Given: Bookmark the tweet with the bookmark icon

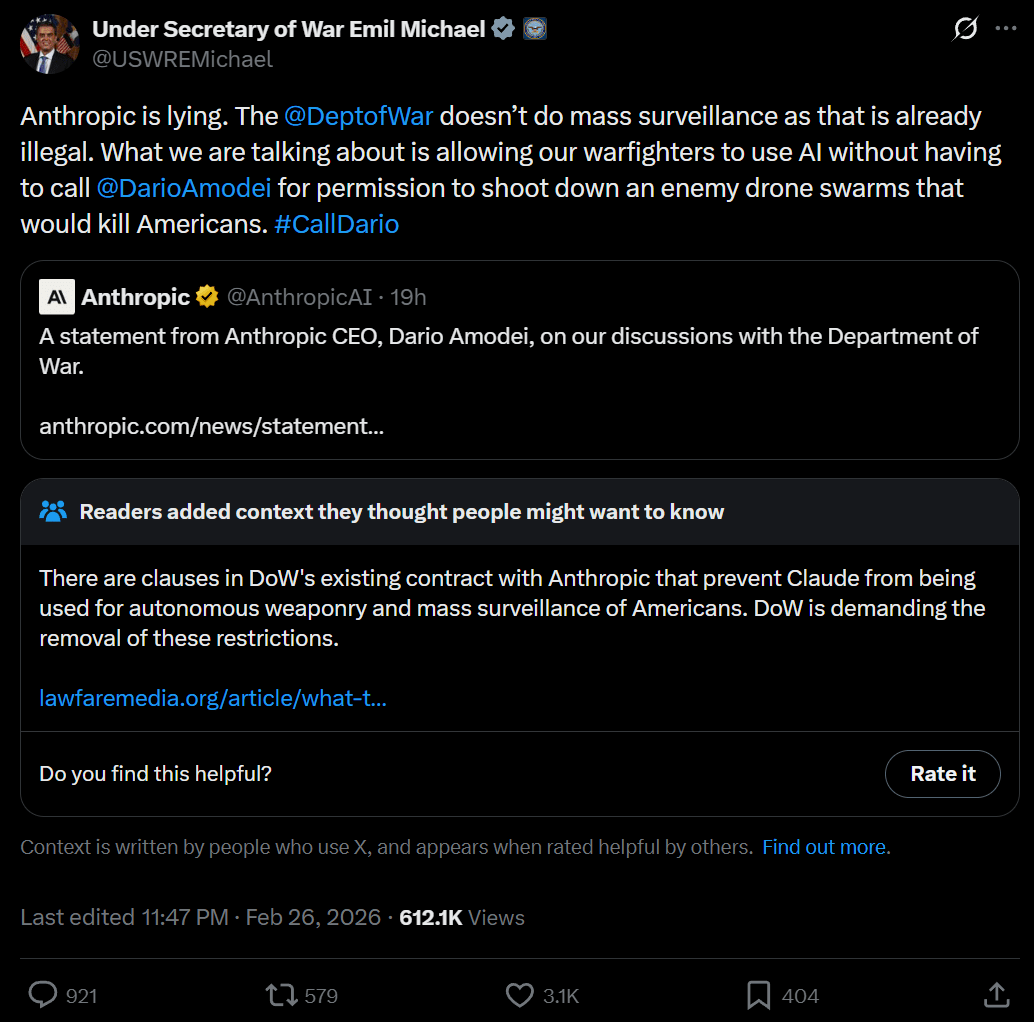Looking at the screenshot, I should tap(758, 995).
